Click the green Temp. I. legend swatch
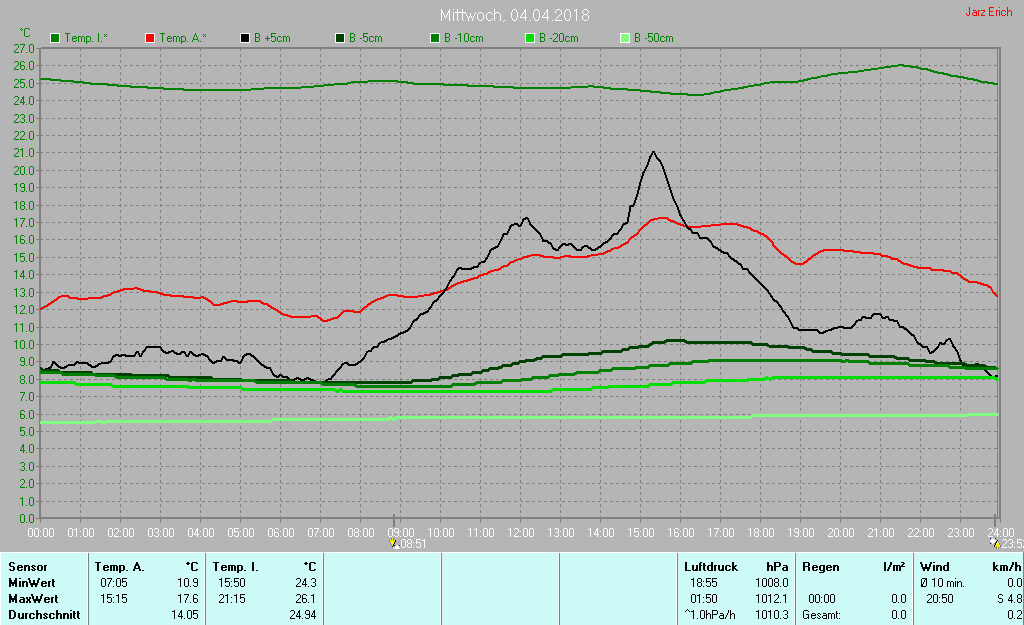This screenshot has height=625, width=1024. pyautogui.click(x=55, y=38)
